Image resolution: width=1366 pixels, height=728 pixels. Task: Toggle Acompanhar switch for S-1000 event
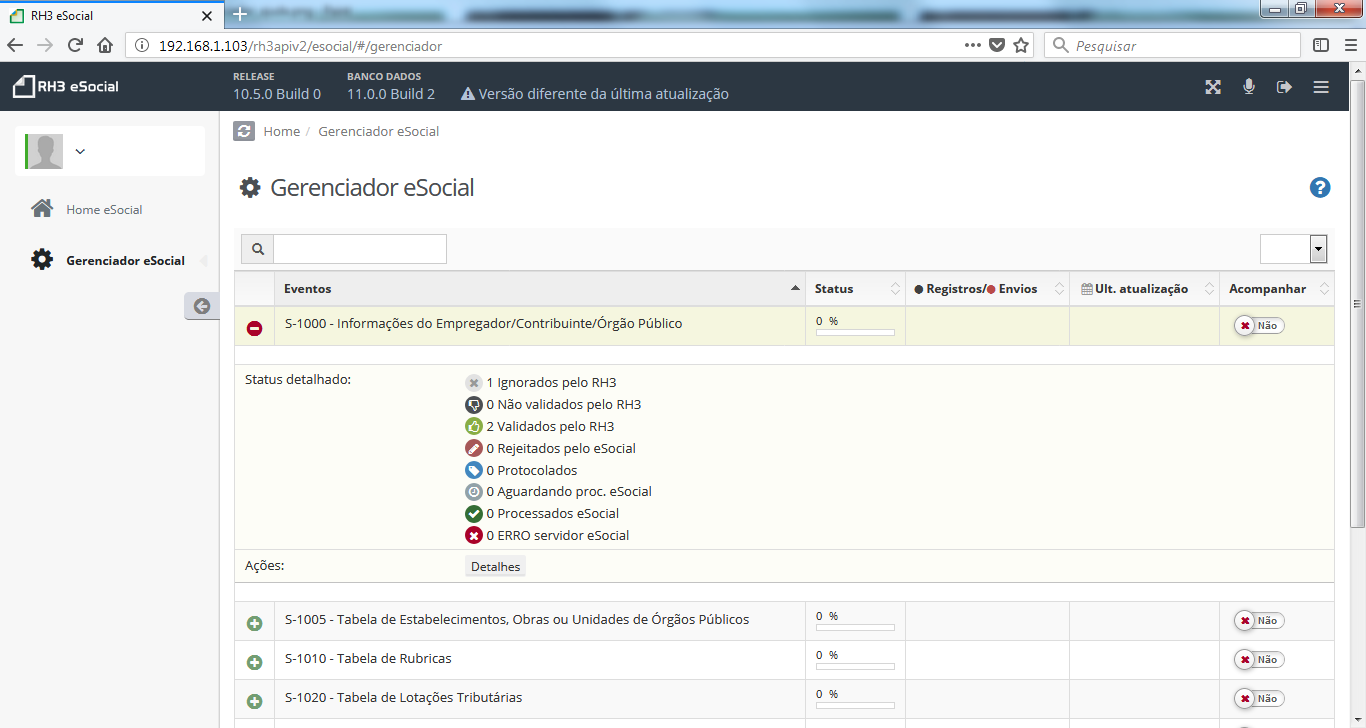coord(1258,325)
